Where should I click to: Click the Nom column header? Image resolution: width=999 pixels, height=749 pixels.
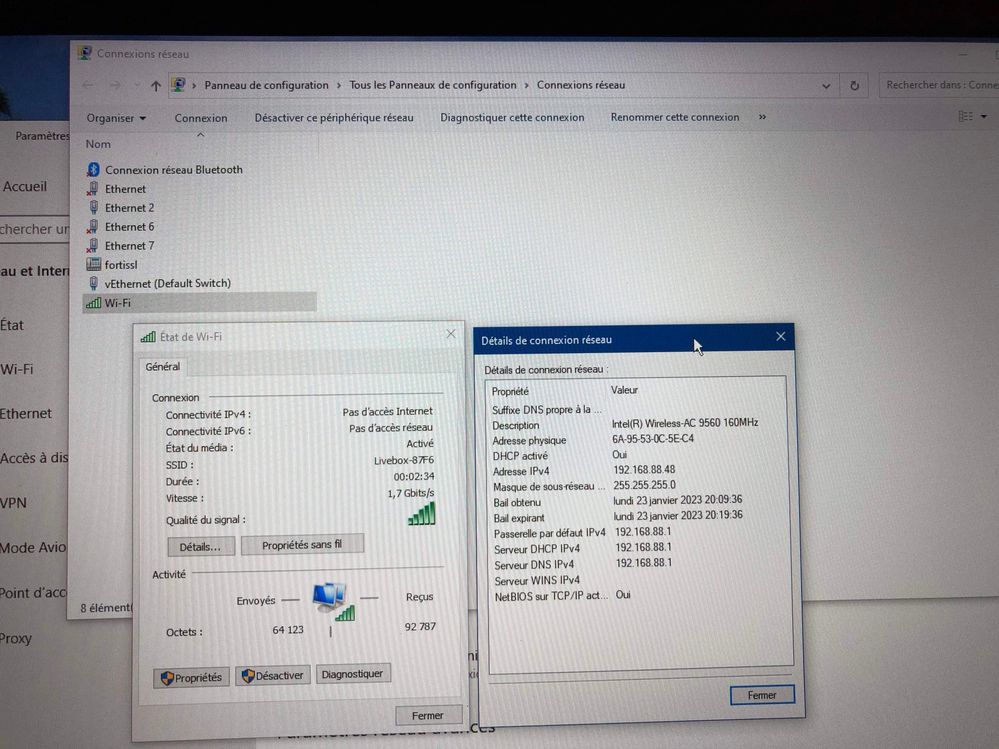pos(98,144)
